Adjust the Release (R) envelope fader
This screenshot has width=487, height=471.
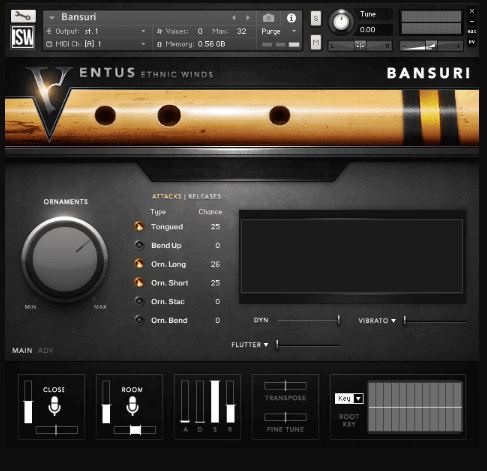[x=230, y=402]
